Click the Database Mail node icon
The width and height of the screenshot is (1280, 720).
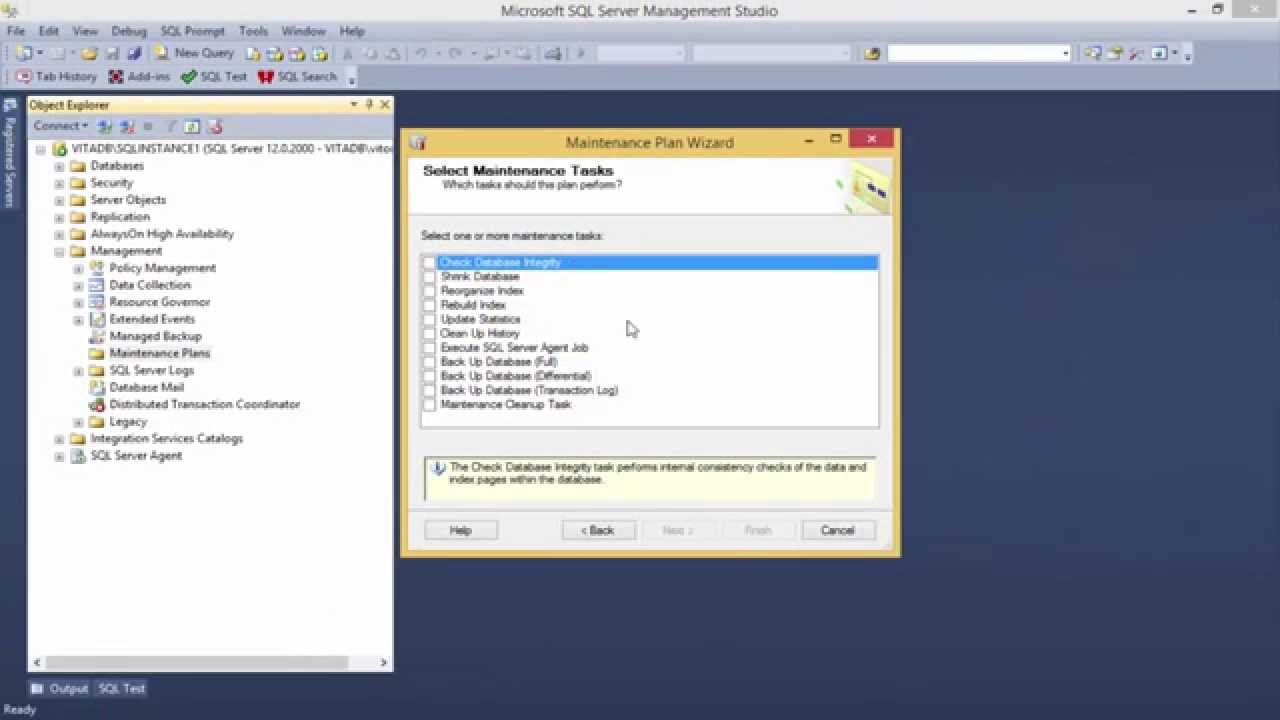pyautogui.click(x=97, y=387)
